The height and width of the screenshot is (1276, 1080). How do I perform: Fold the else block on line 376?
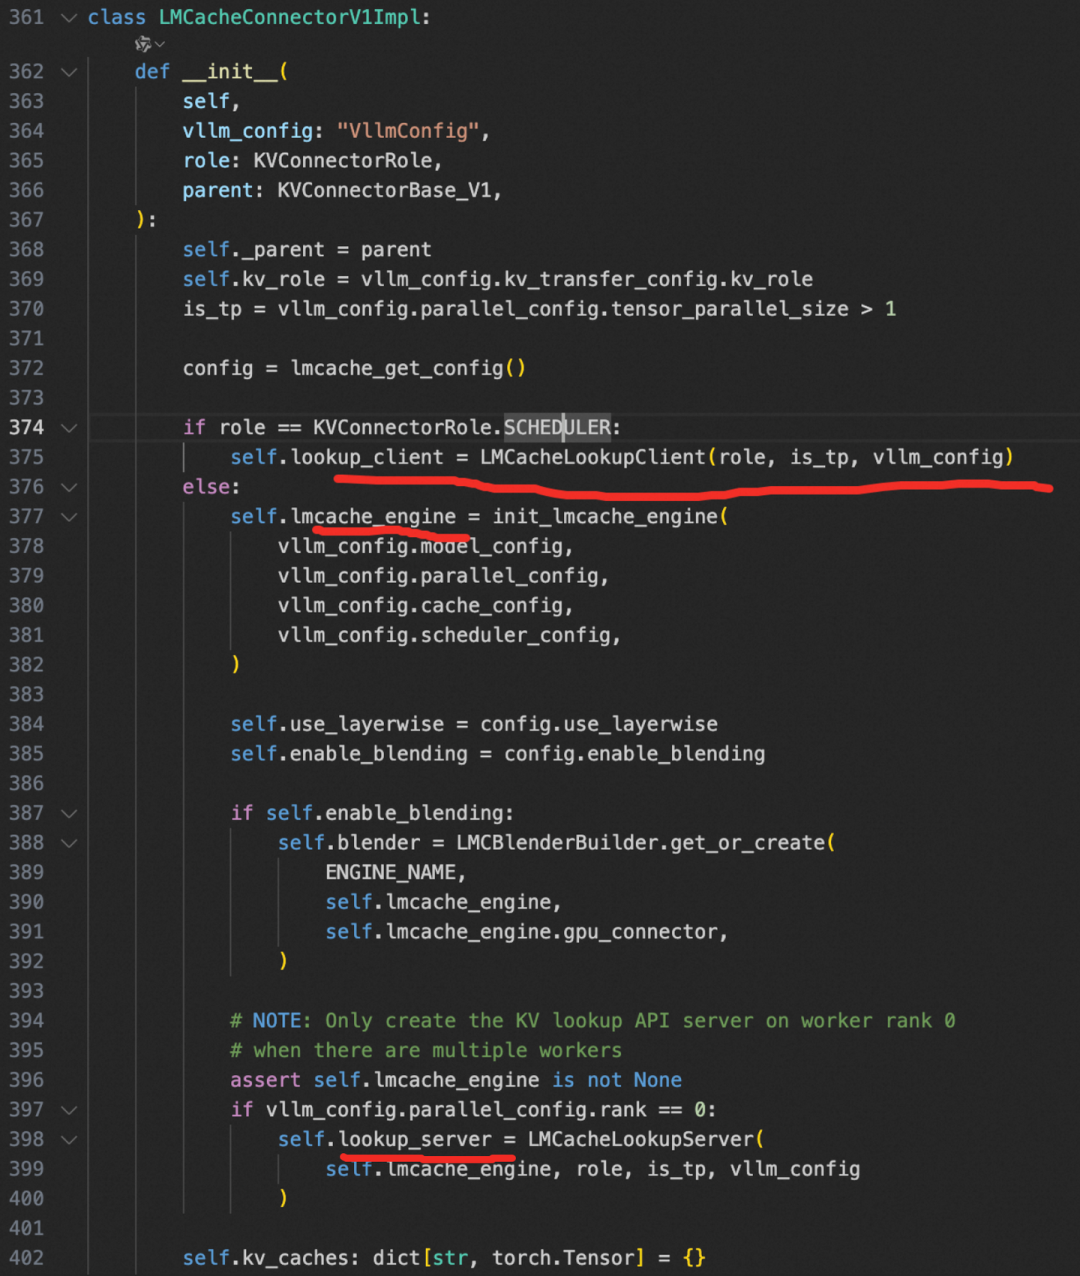69,487
